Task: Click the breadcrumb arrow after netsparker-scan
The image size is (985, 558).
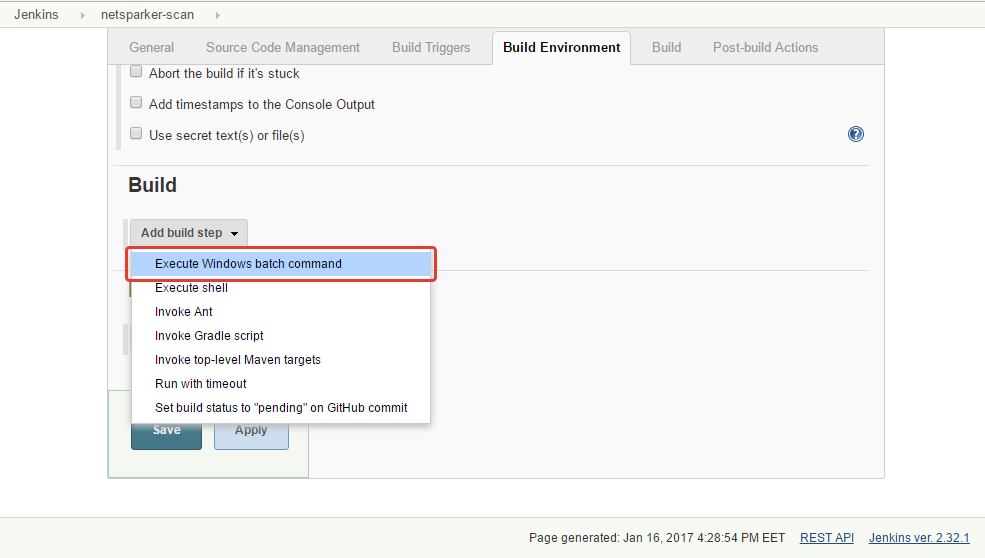Action: [x=218, y=15]
